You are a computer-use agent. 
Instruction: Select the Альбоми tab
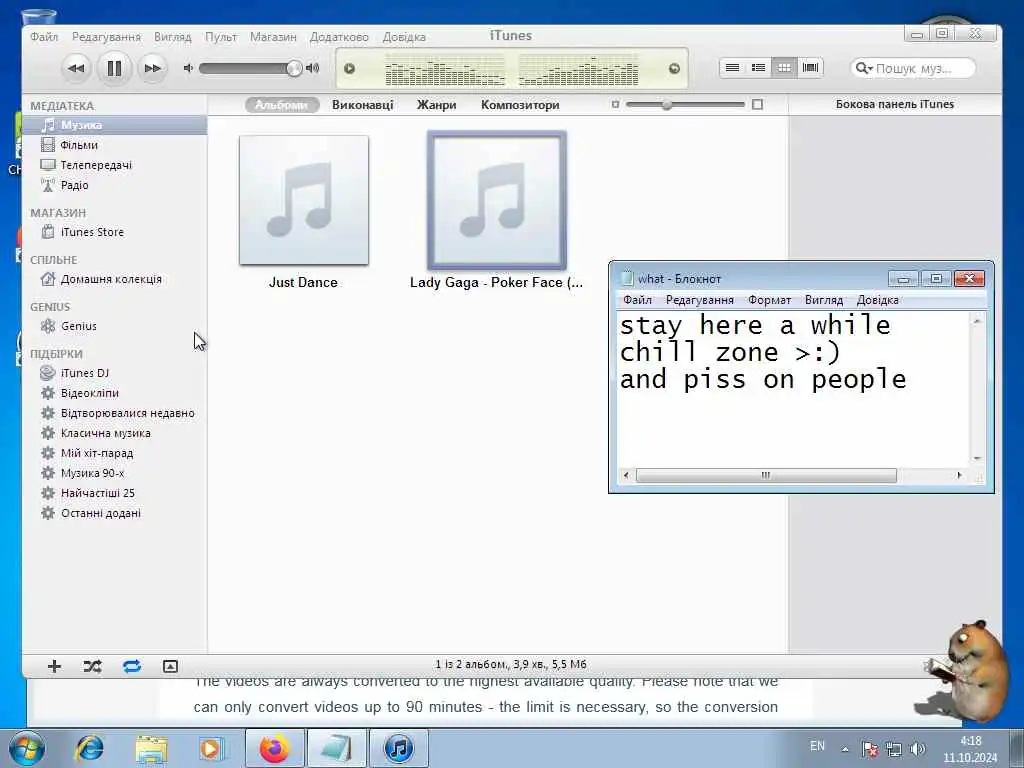coord(281,104)
